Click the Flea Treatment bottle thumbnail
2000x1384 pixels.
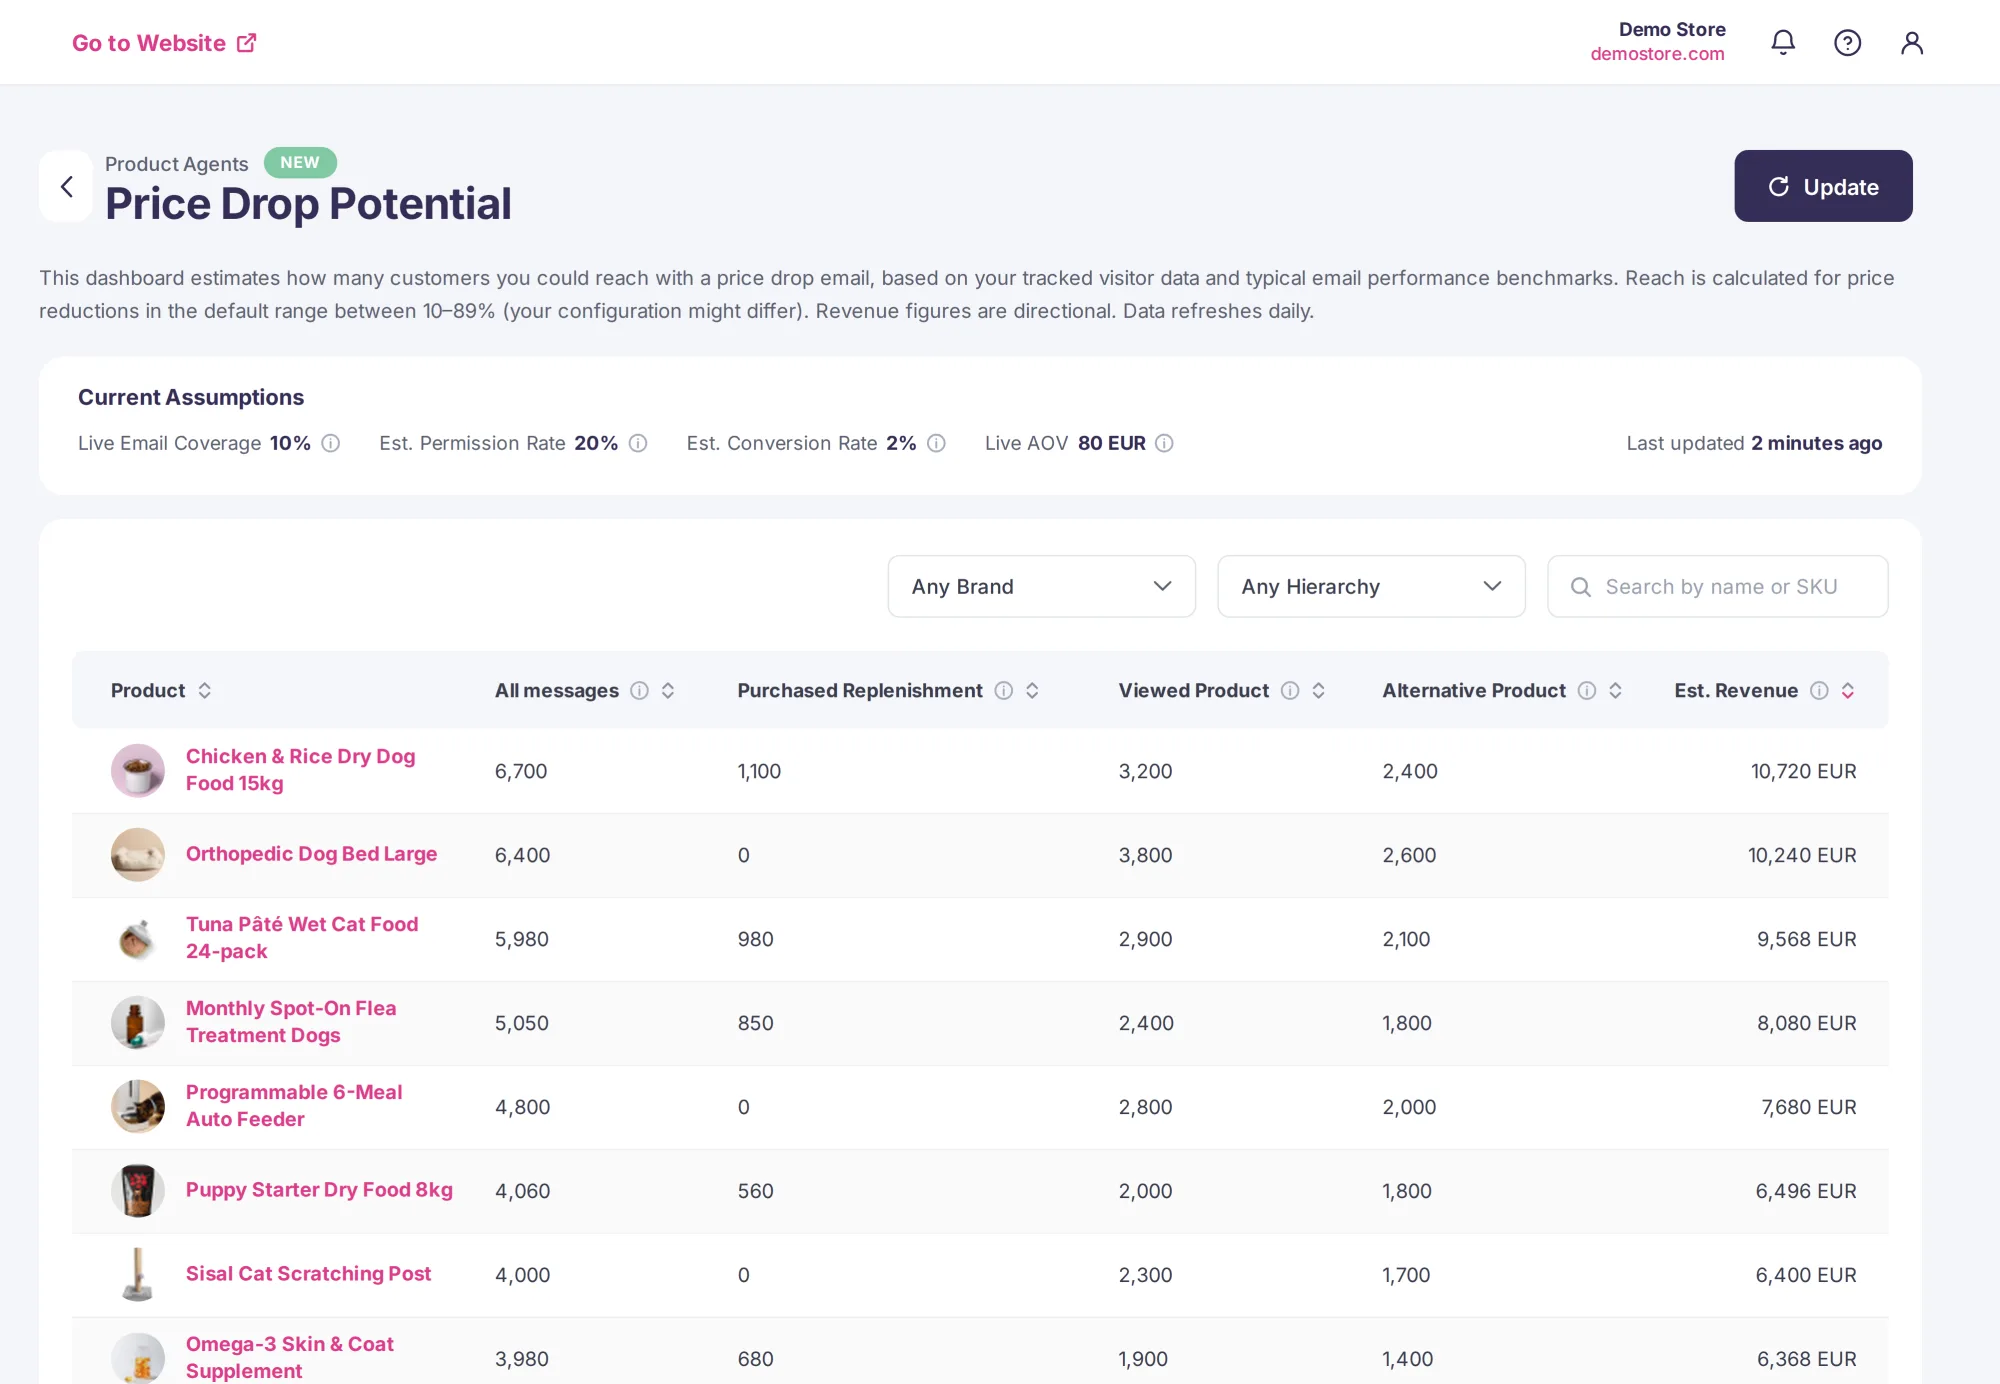point(138,1022)
